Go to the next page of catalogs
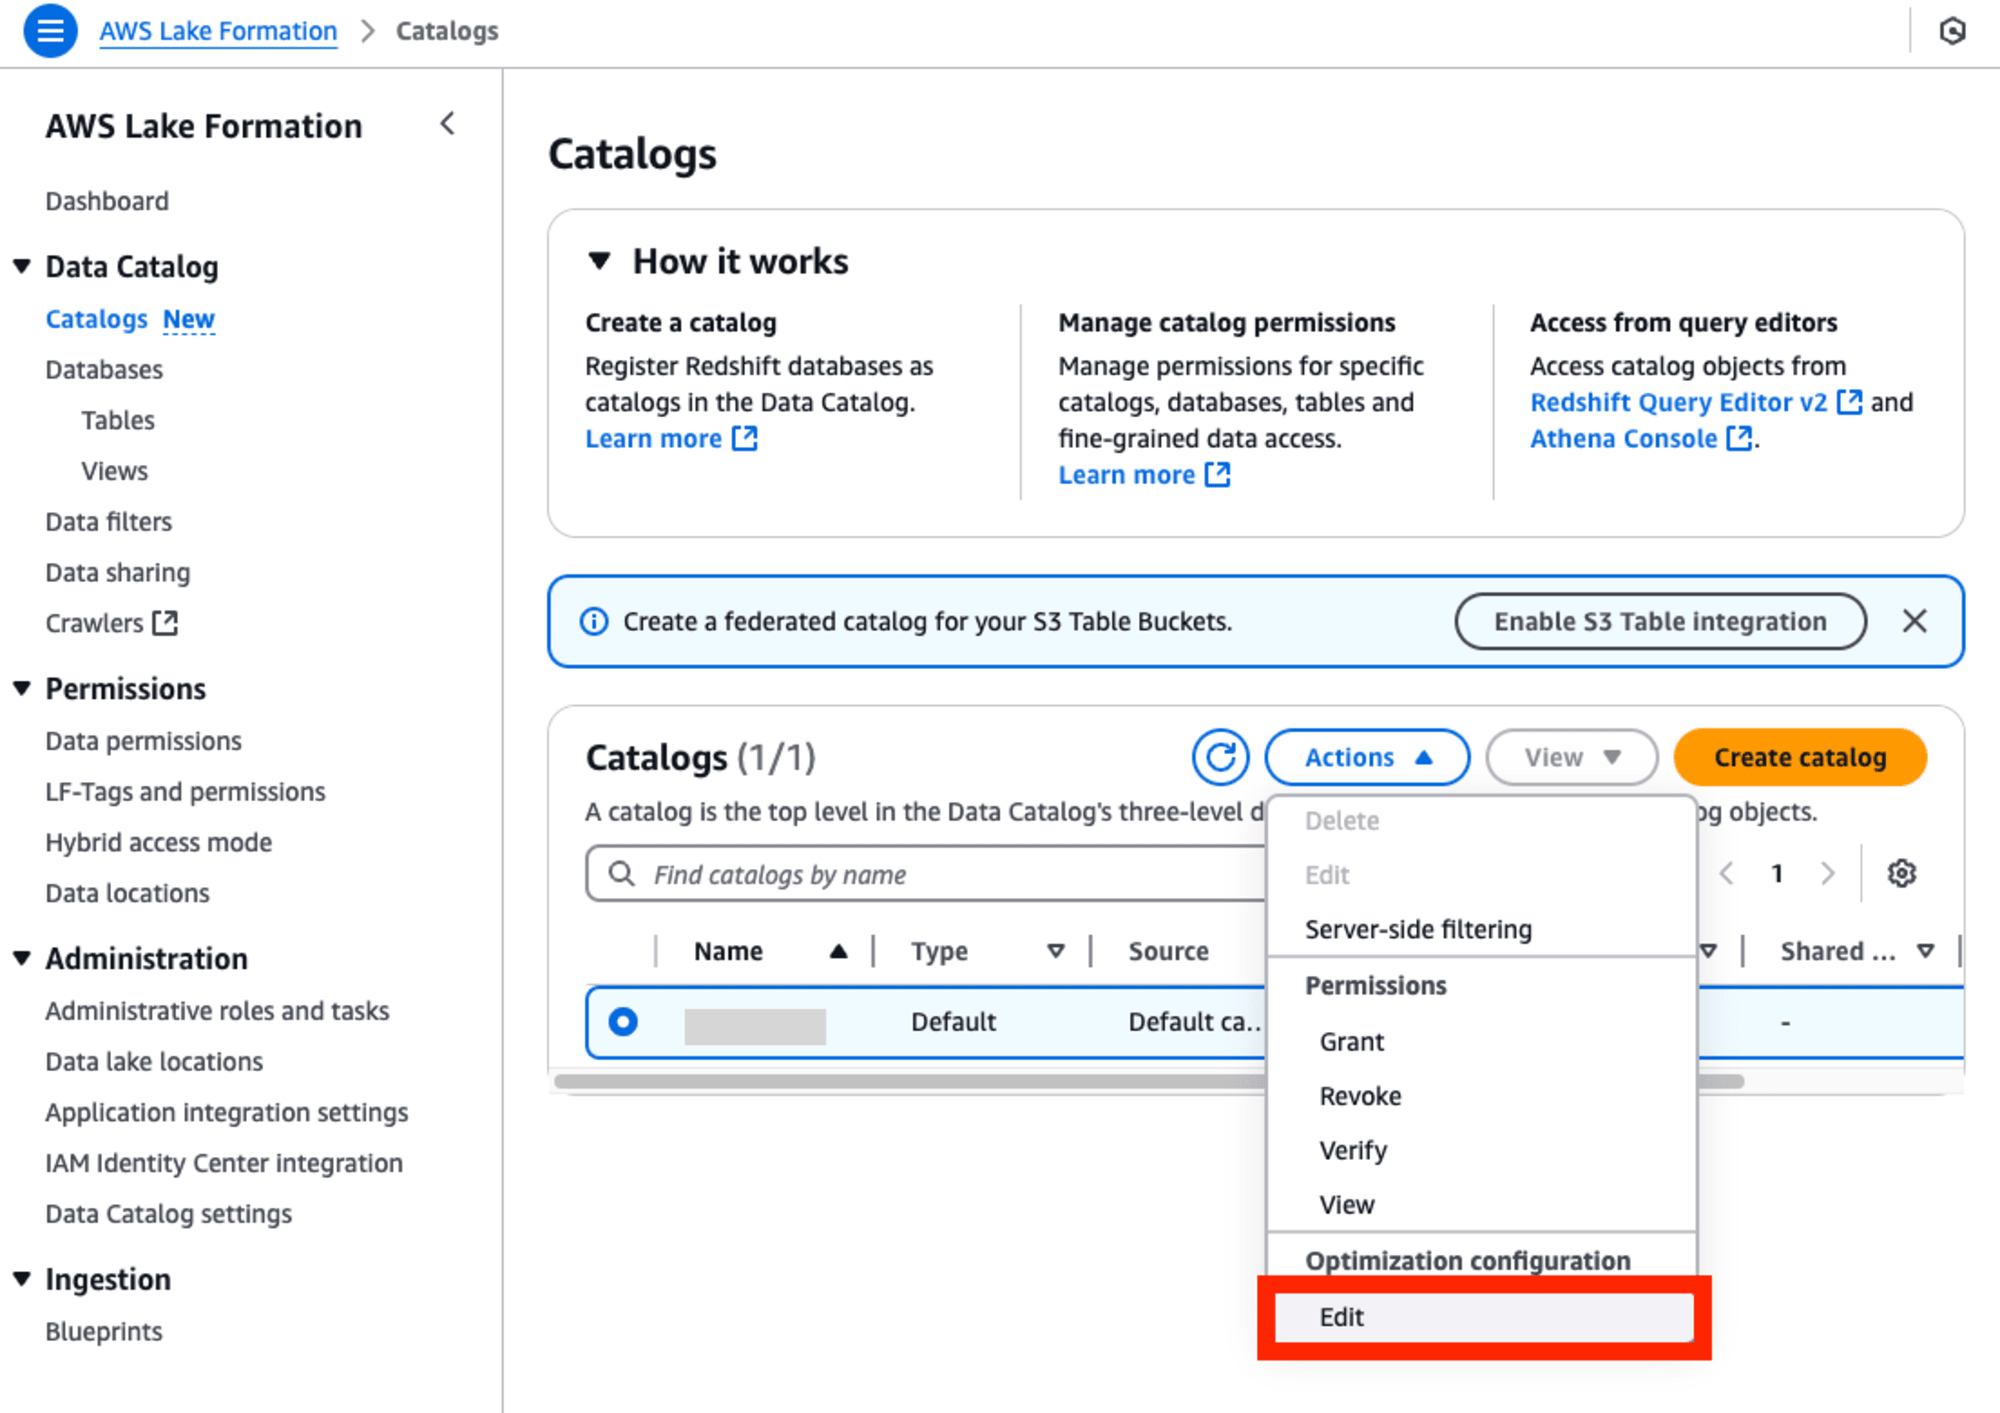The image size is (2000, 1413). 1827,873
